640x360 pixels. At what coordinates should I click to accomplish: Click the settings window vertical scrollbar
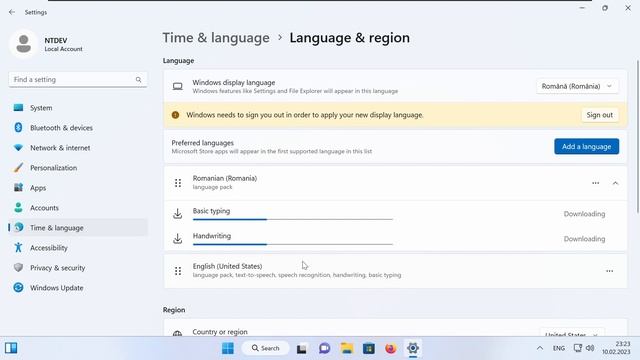click(x=638, y=137)
